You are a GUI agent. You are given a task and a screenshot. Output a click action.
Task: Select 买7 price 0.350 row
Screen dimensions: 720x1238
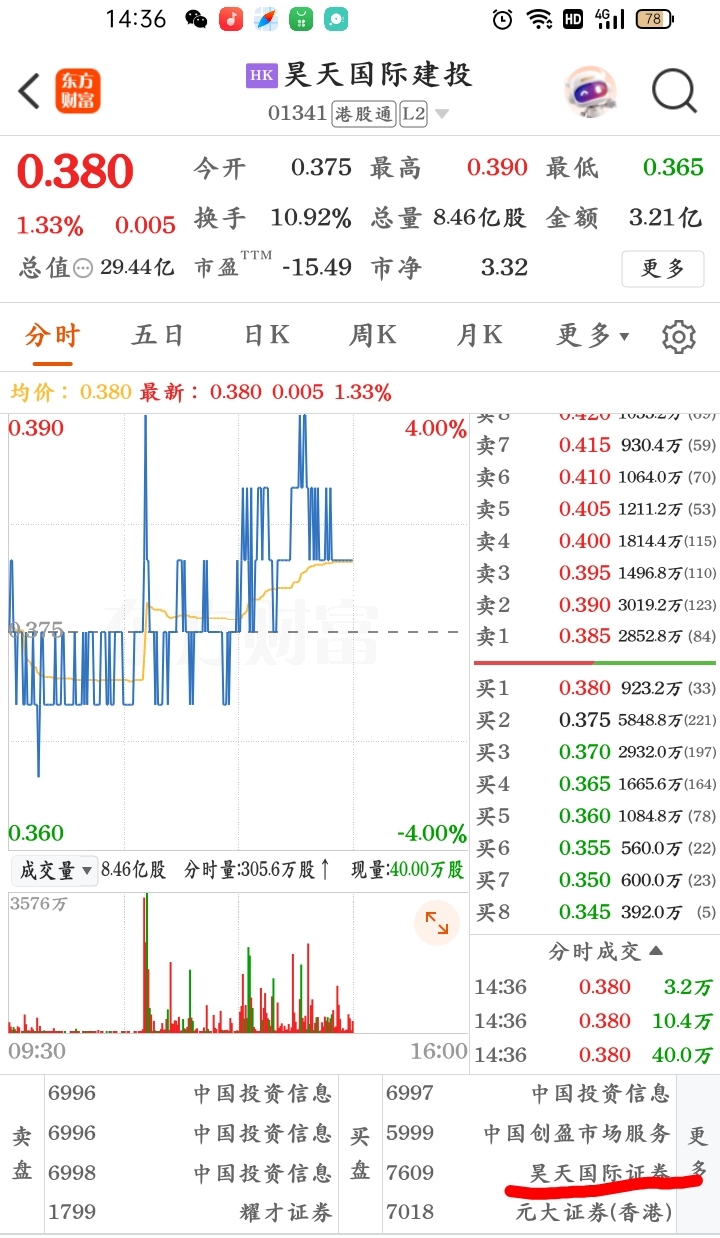595,880
